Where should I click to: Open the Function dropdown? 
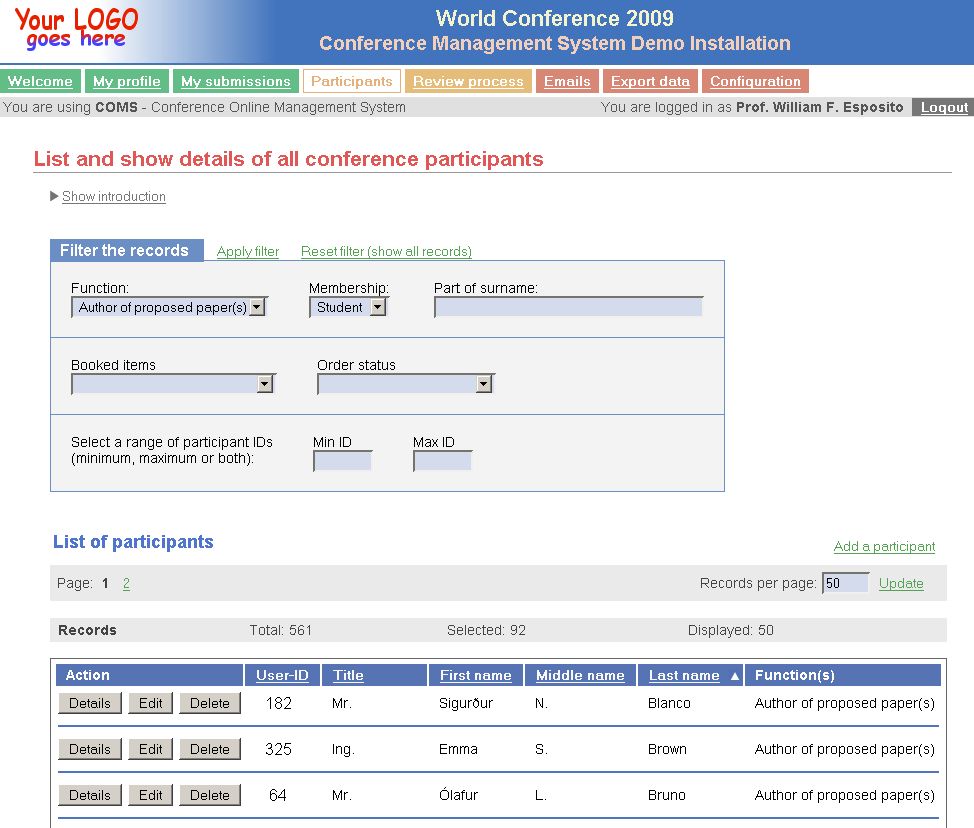pyautogui.click(x=169, y=307)
